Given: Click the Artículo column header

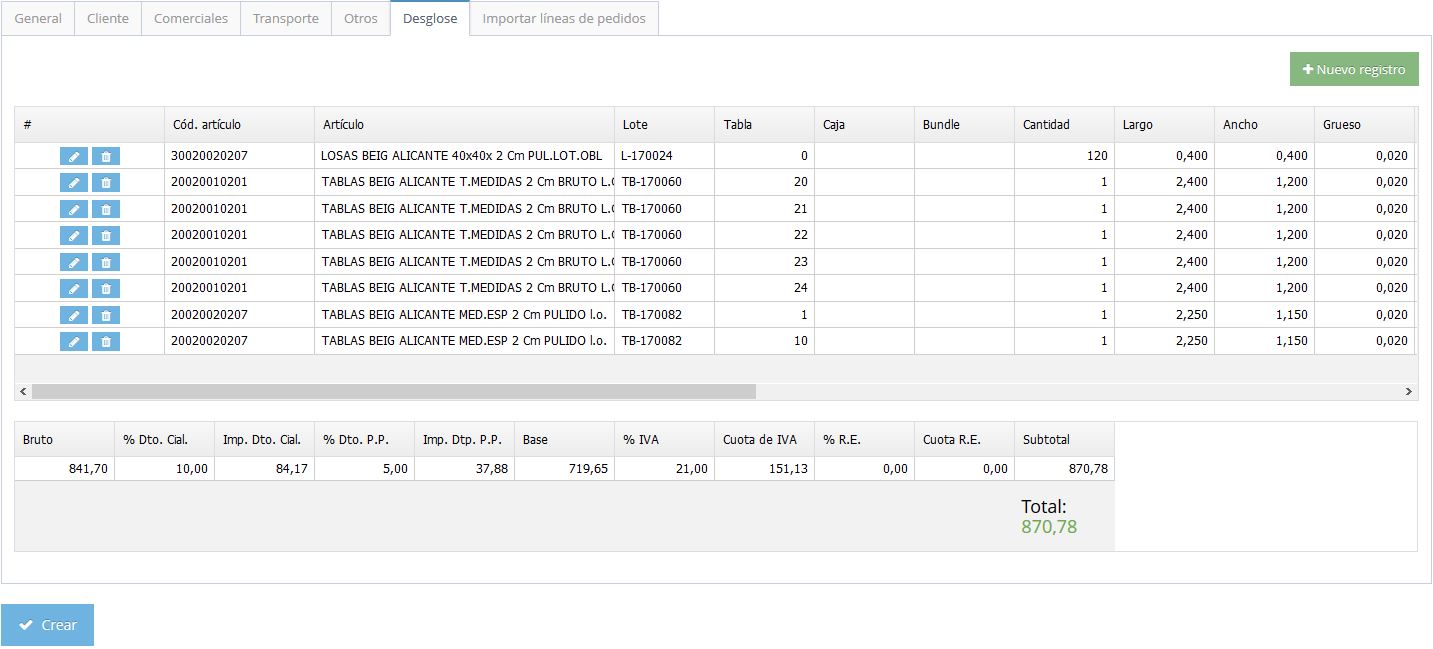Looking at the screenshot, I should coord(465,125).
